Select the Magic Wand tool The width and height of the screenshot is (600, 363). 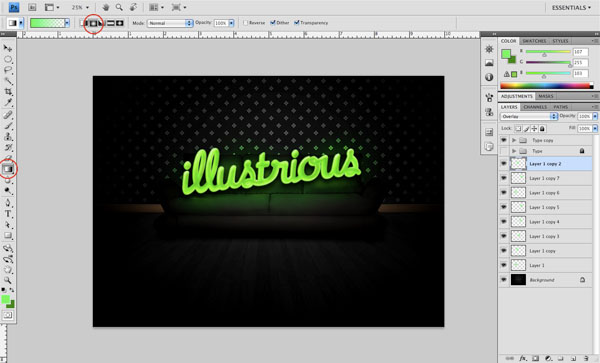pos(8,81)
